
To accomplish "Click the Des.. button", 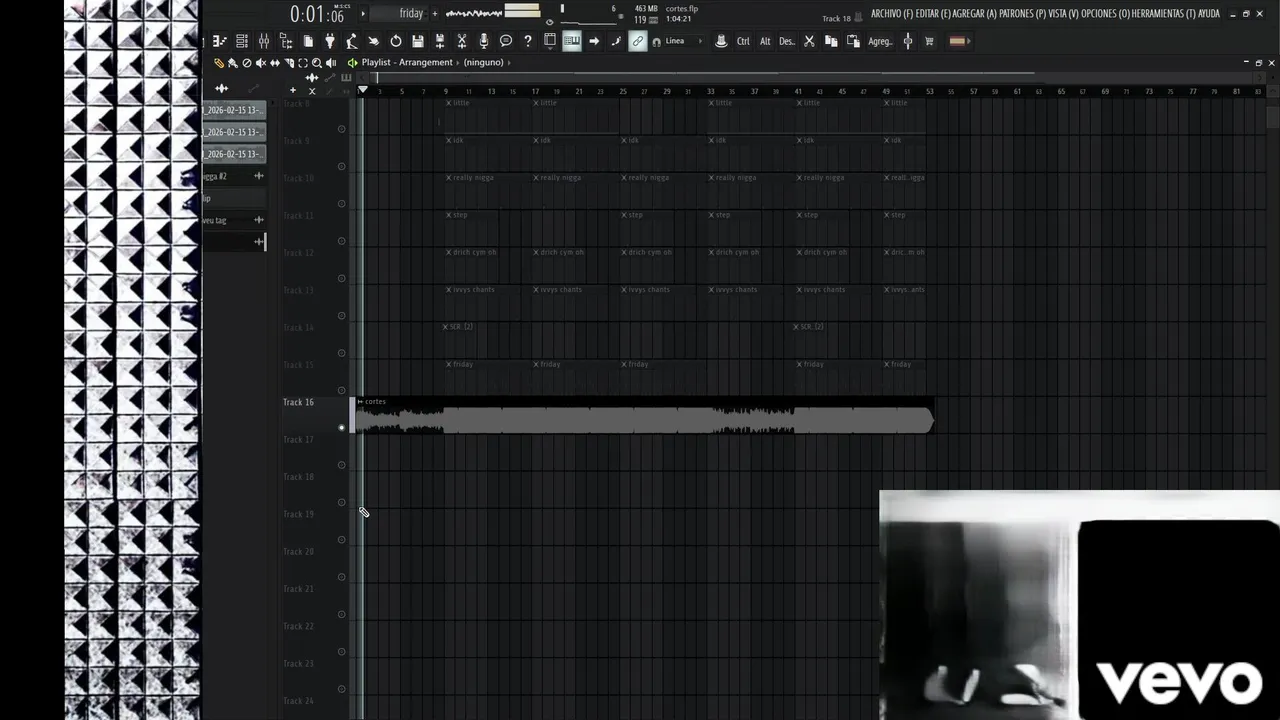I will point(787,41).
